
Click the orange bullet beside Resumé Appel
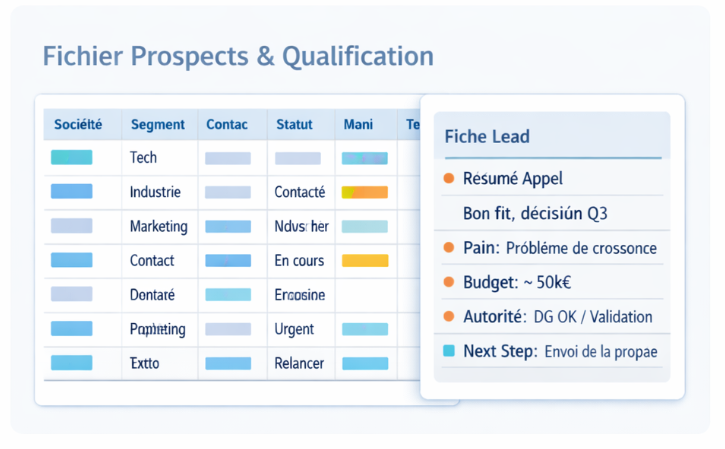(448, 179)
